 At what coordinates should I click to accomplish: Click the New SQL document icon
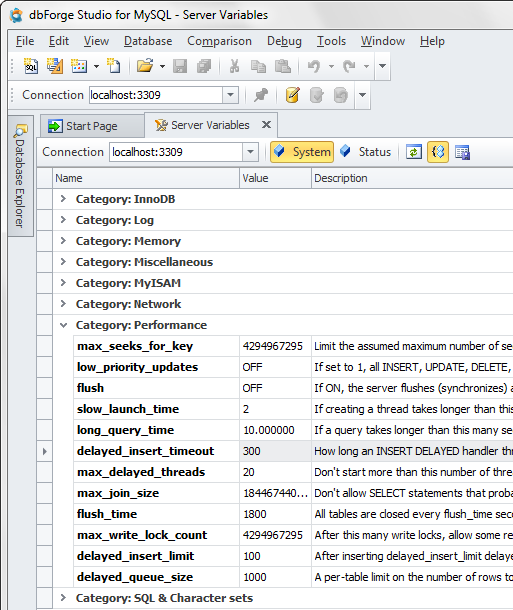pyautogui.click(x=31, y=66)
